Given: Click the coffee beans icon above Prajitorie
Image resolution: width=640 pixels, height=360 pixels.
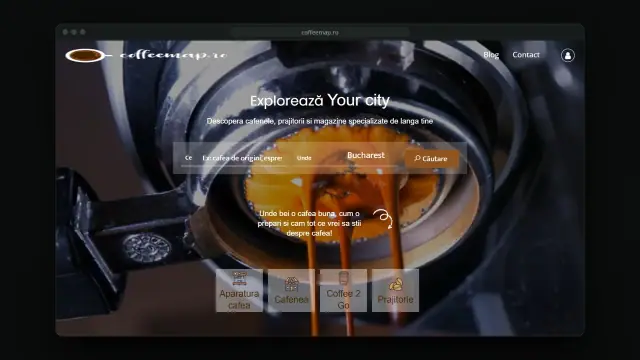Looking at the screenshot, I should point(396,284).
